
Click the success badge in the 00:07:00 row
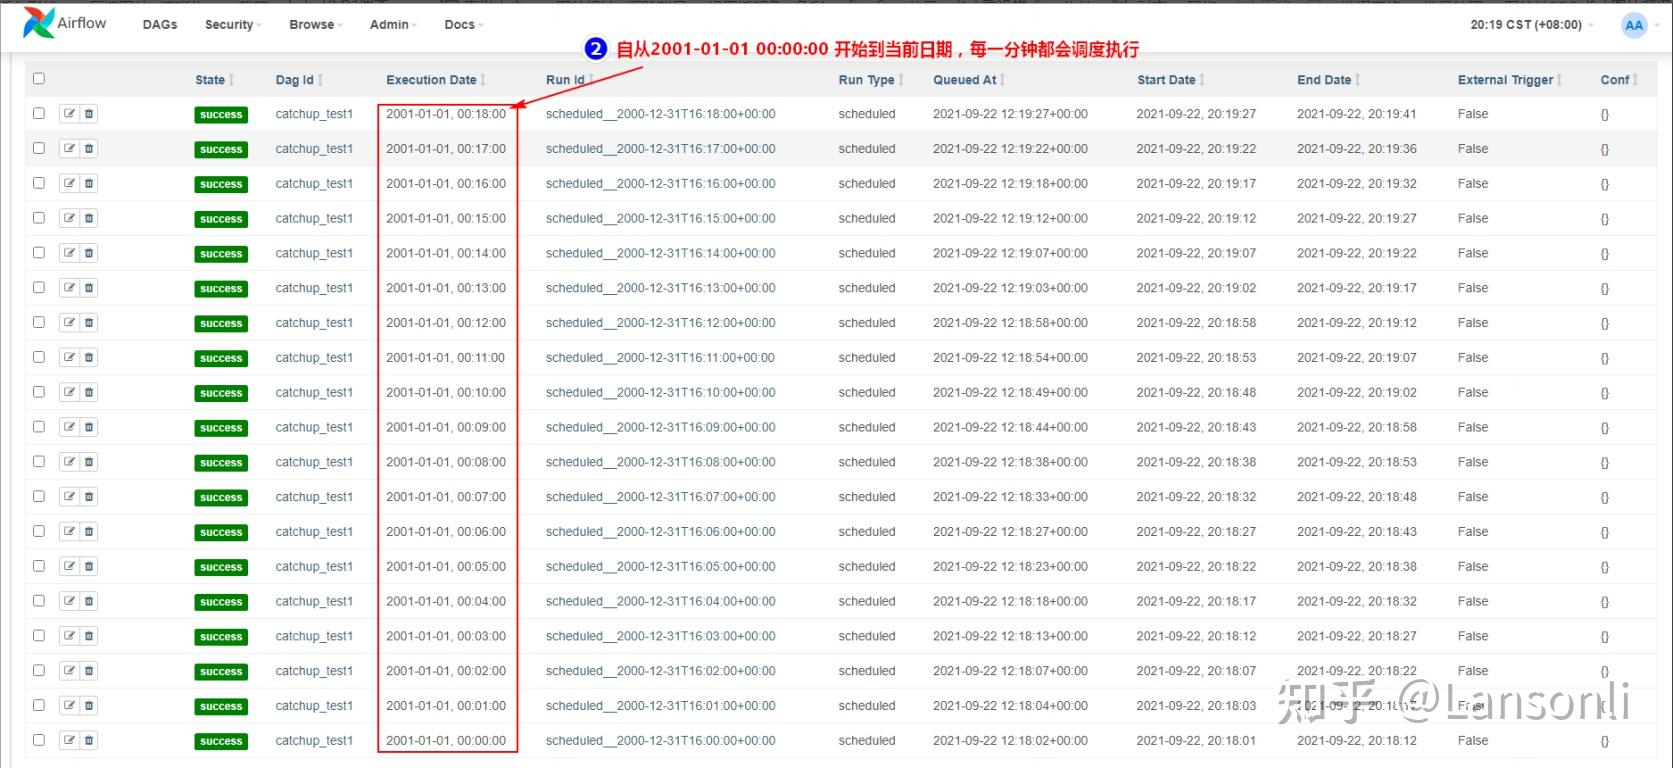(221, 497)
